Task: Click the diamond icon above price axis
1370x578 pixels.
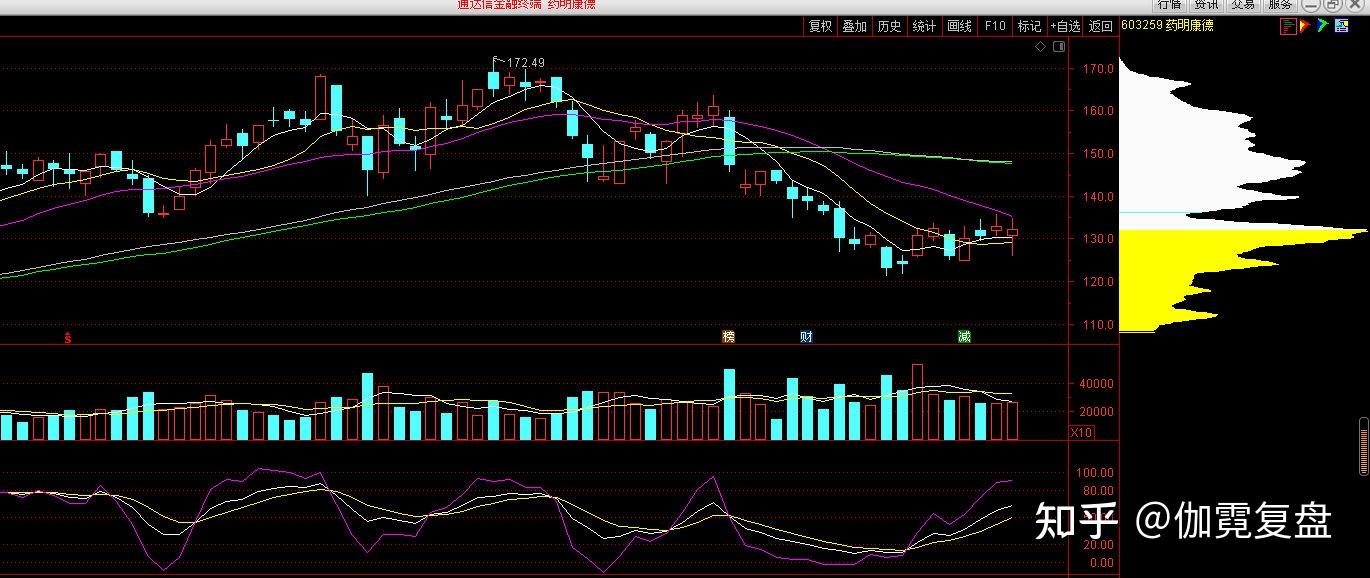Action: coord(1040,46)
